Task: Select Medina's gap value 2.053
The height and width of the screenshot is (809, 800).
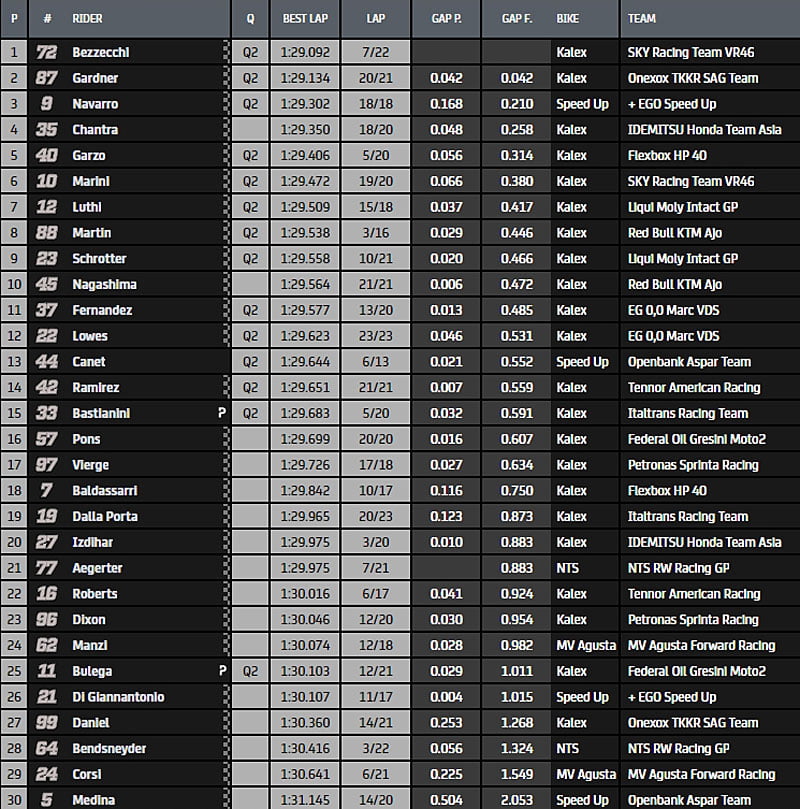Action: coord(518,800)
